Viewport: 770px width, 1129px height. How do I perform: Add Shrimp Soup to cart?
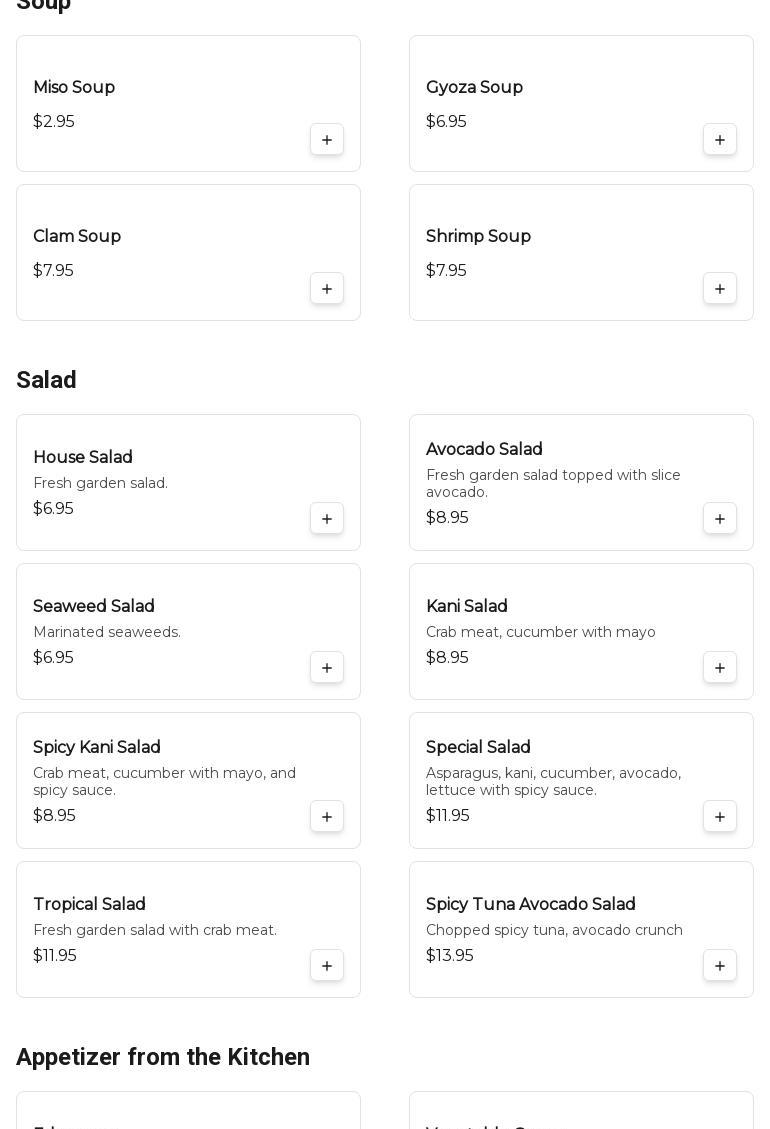[x=720, y=289]
